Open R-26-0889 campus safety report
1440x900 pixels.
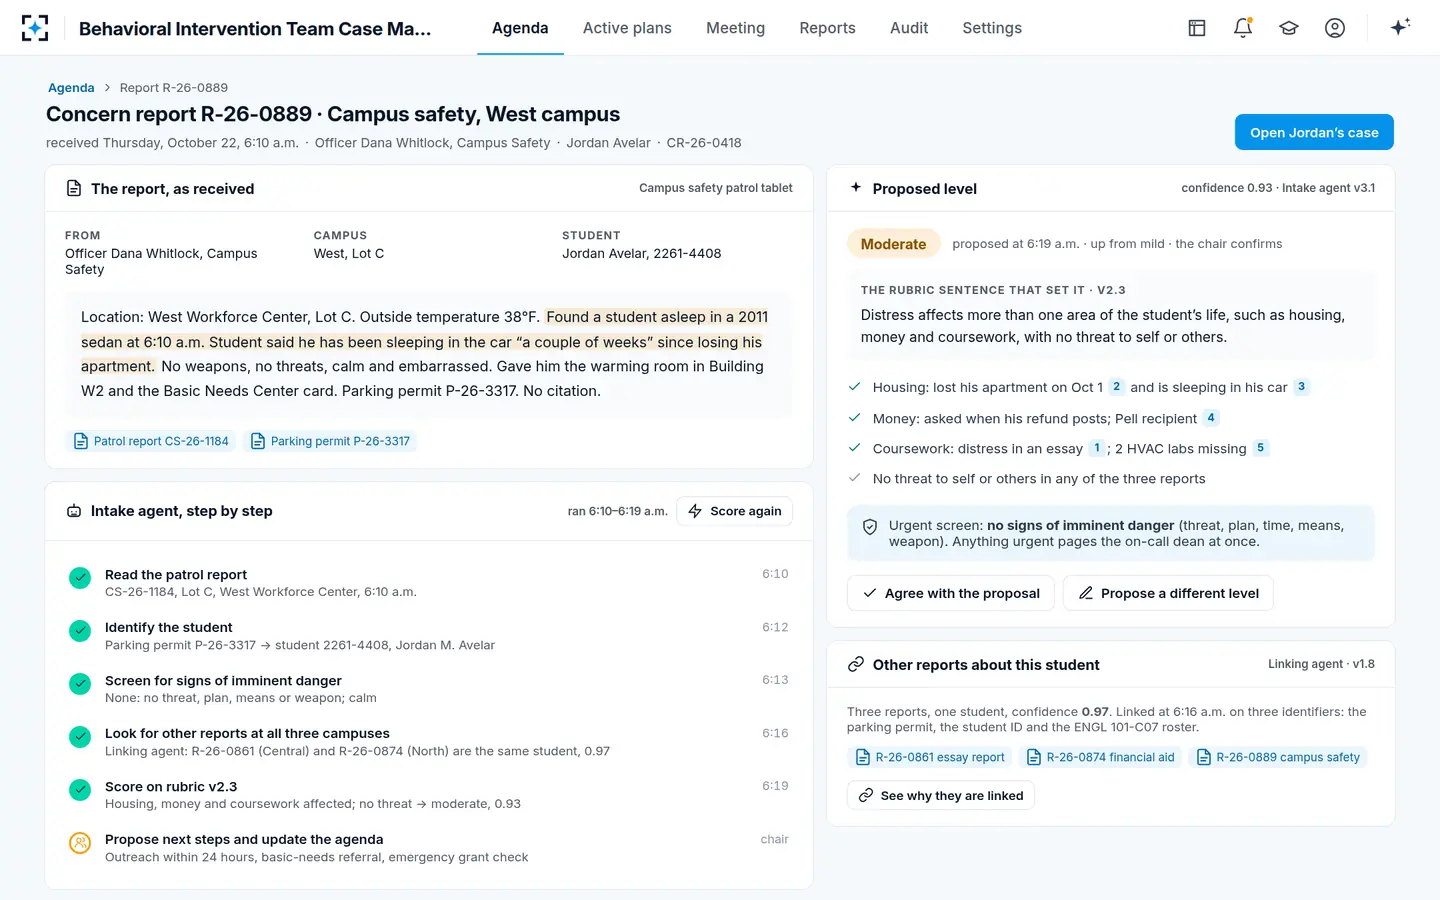(x=1278, y=757)
